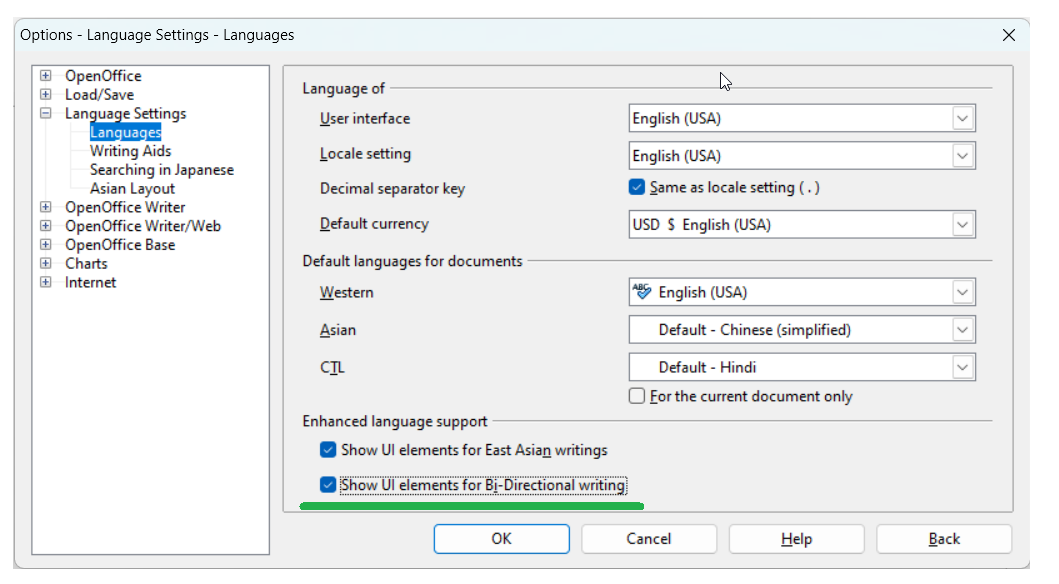The image size is (1059, 584).
Task: Select the Load/Save category label
Action: tap(99, 95)
